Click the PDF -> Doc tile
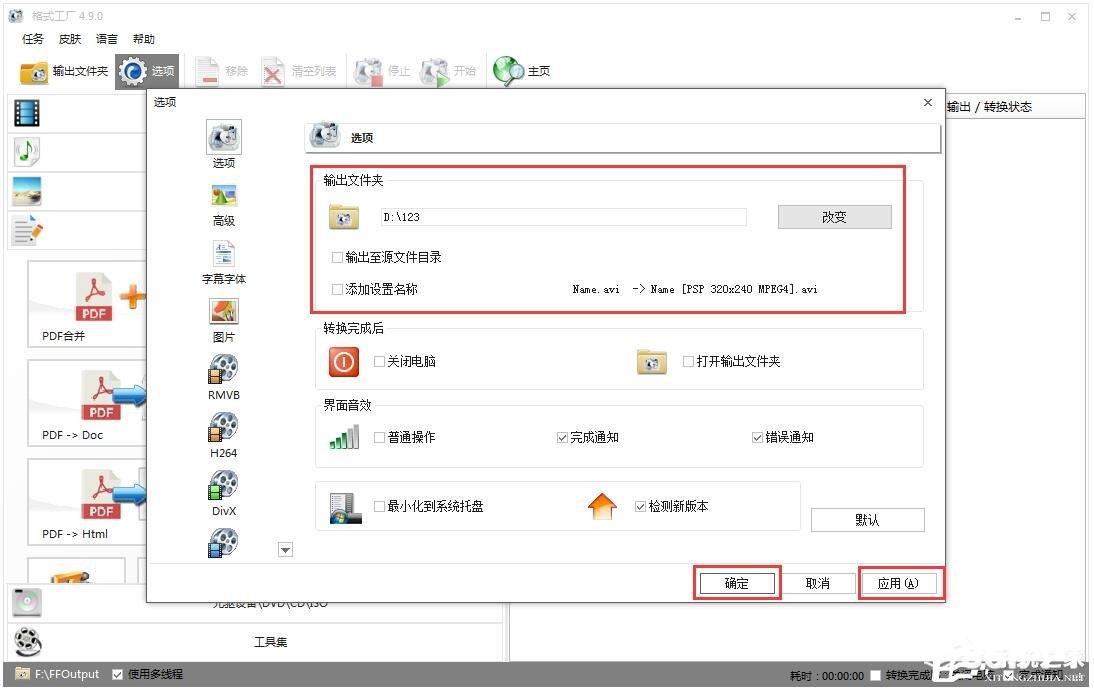 (x=87, y=403)
